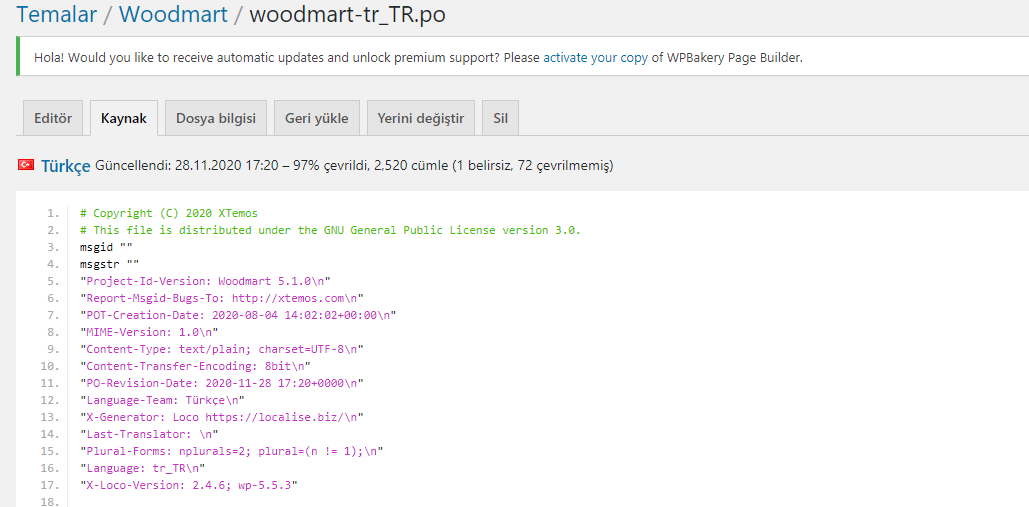Open the Dosya bilgisi tab
The width and height of the screenshot is (1029, 507).
pos(216,119)
